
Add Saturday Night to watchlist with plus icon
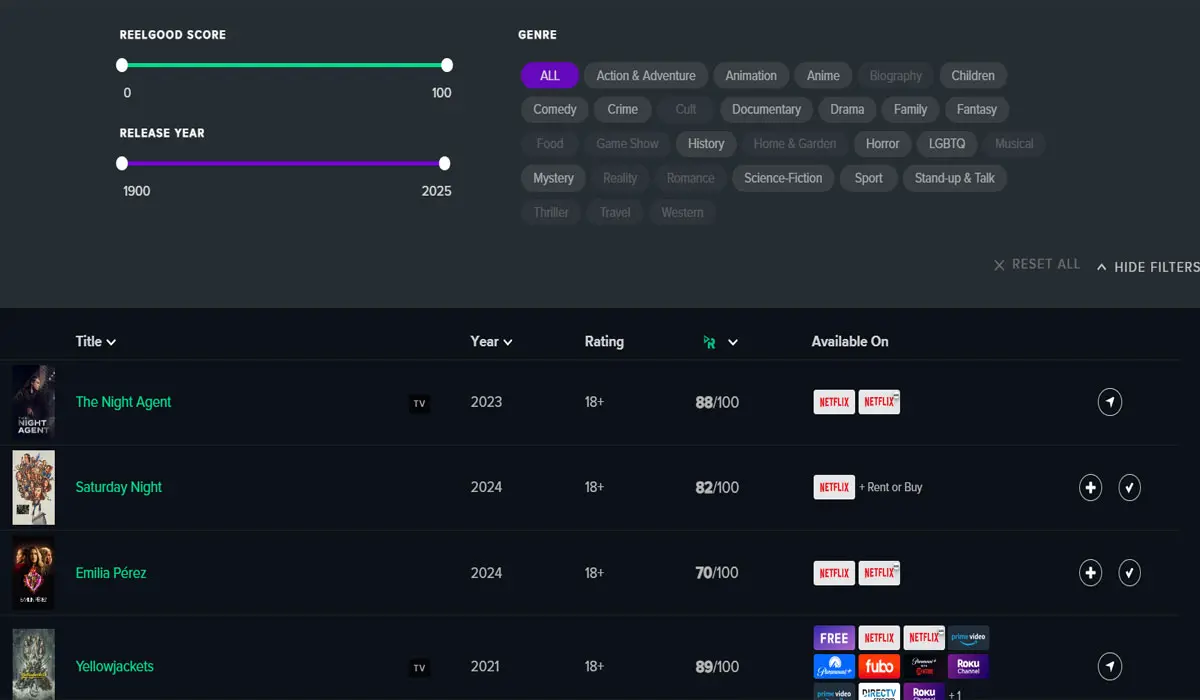click(1090, 488)
